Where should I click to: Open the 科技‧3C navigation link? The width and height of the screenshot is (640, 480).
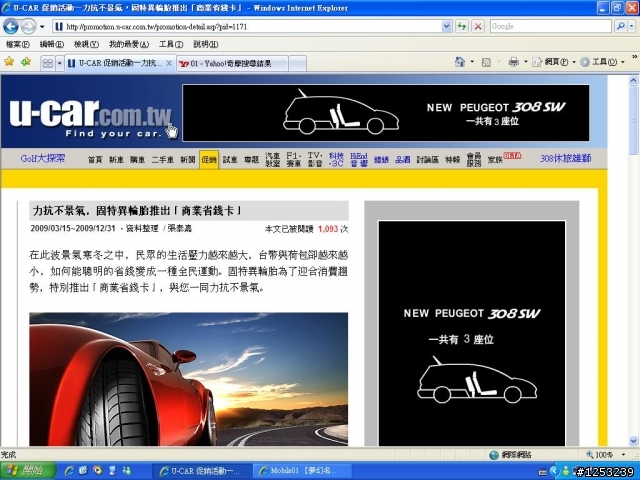(x=336, y=160)
